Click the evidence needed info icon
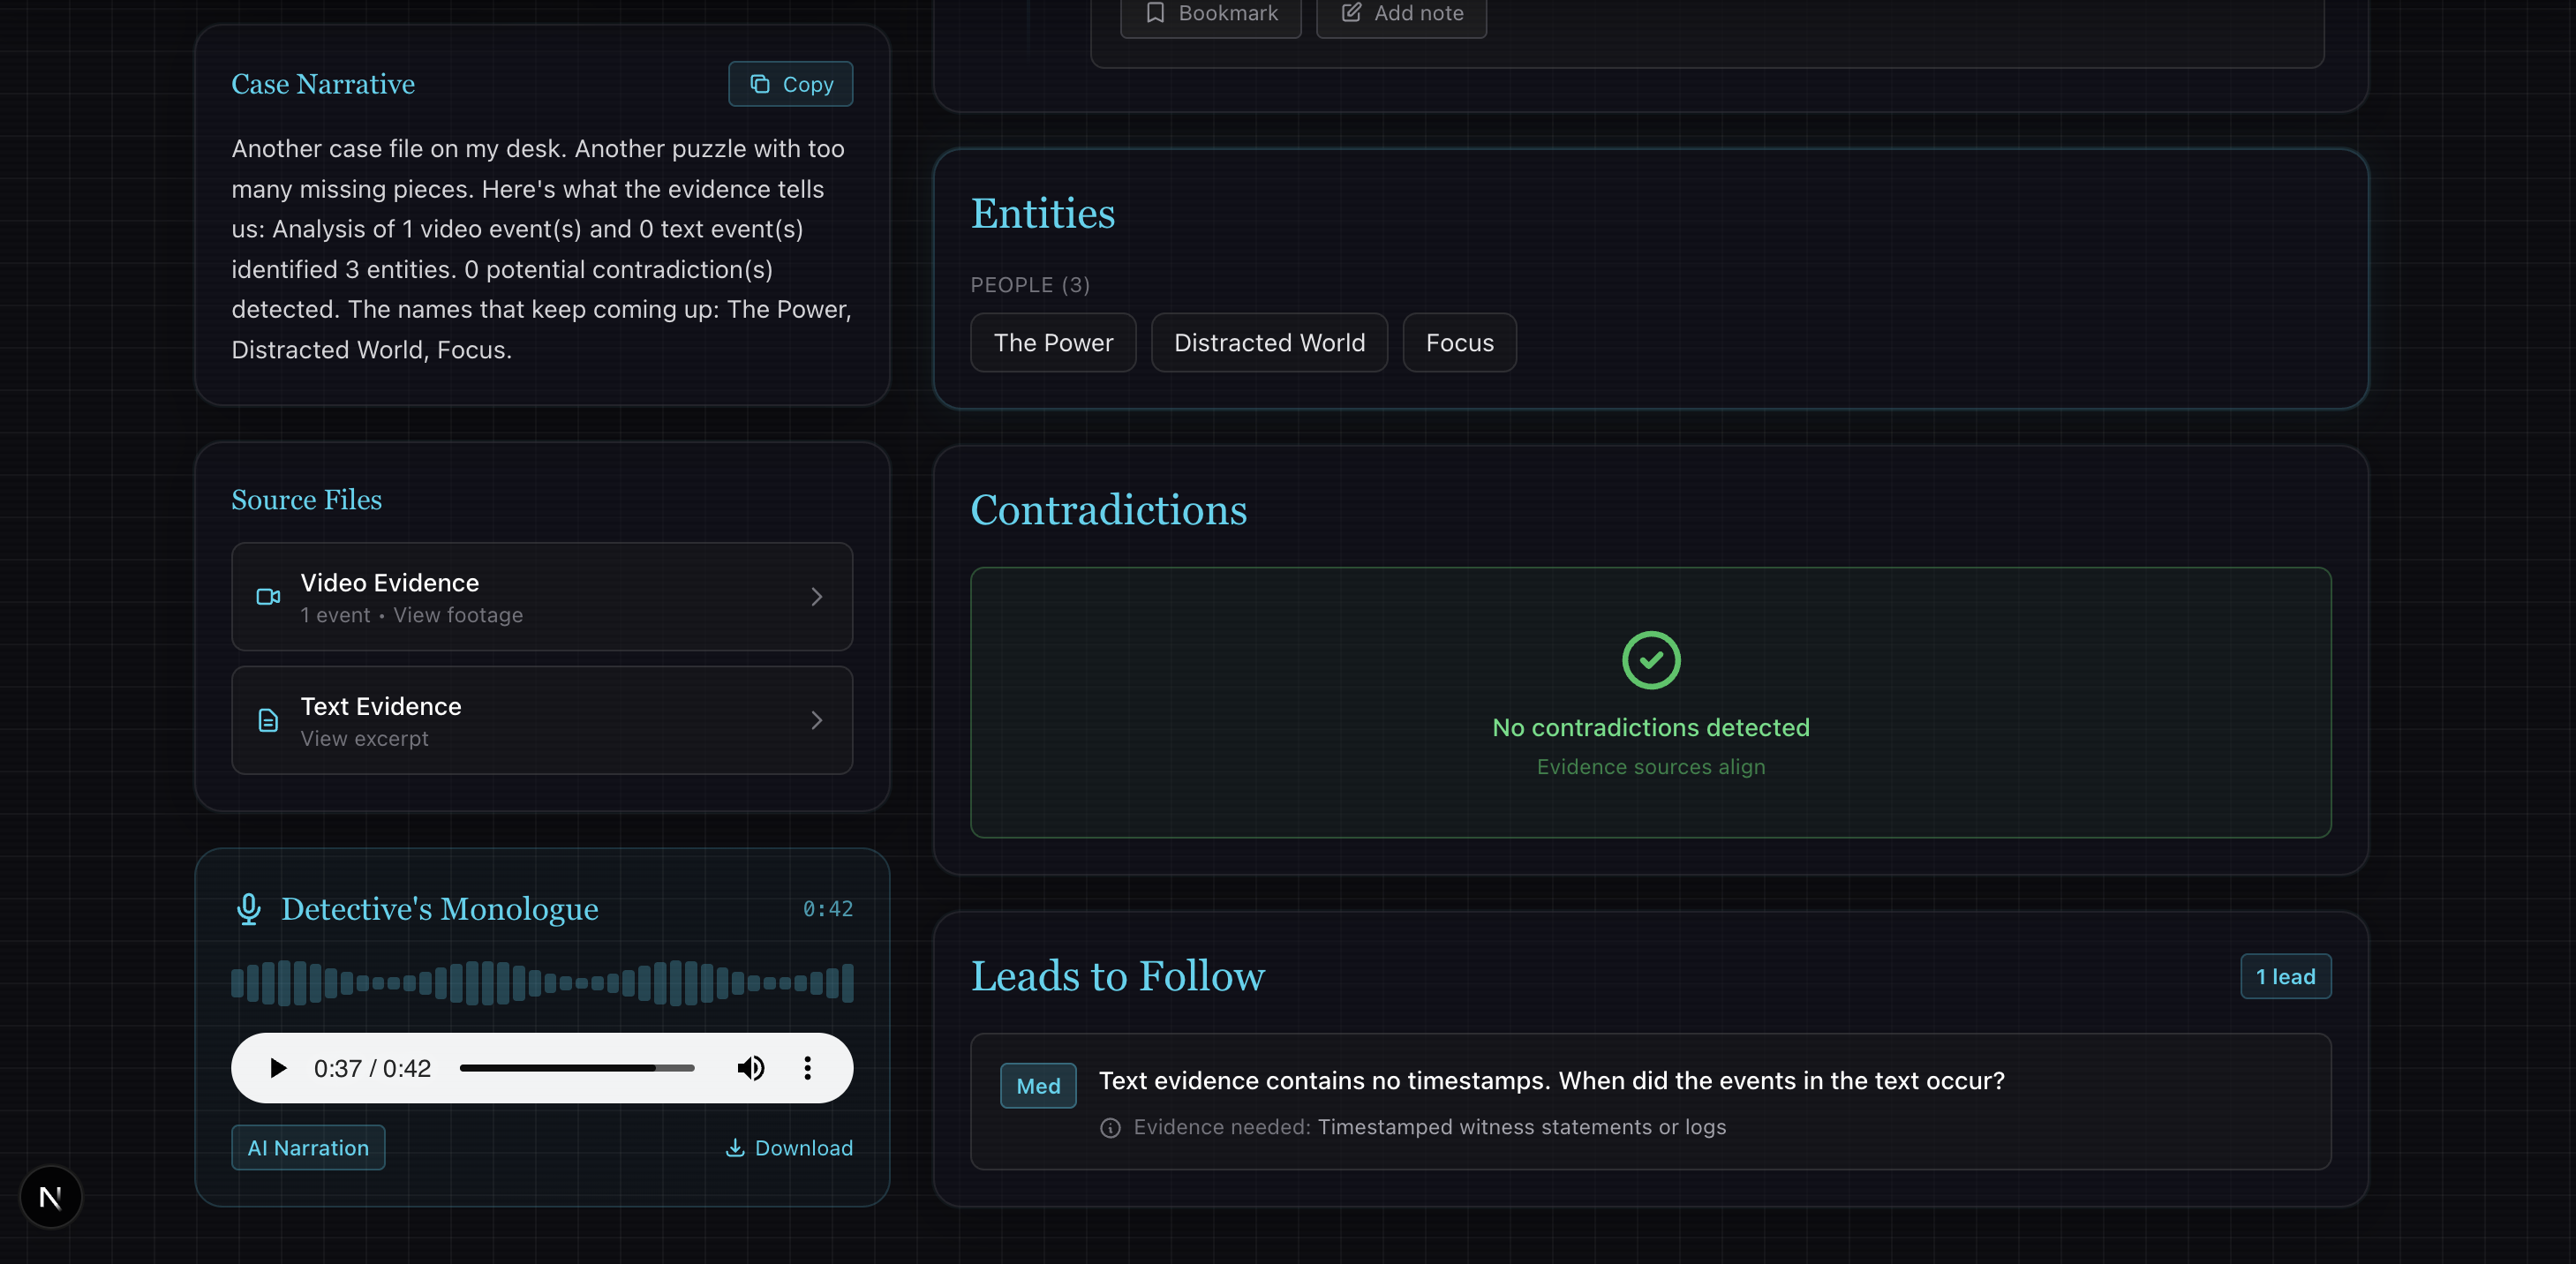The width and height of the screenshot is (2576, 1264). (1110, 1128)
